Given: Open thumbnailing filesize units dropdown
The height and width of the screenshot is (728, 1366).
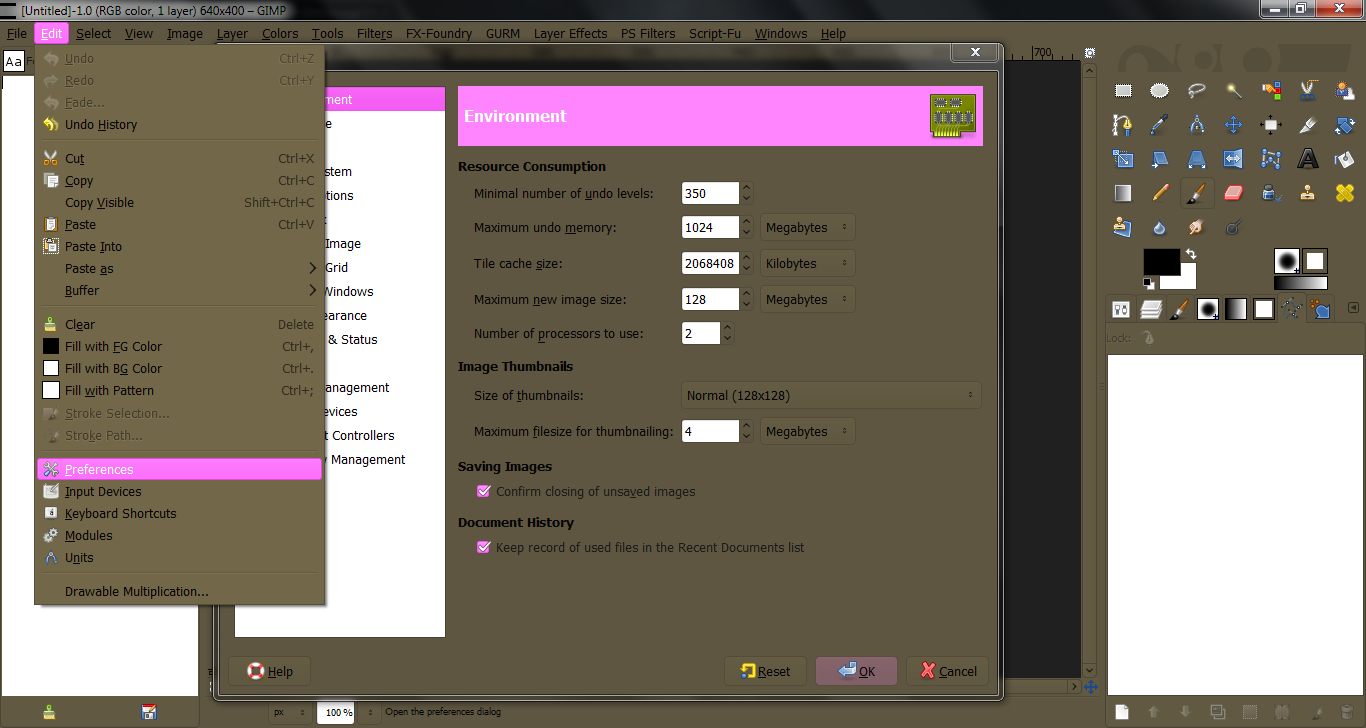Looking at the screenshot, I should tap(808, 431).
